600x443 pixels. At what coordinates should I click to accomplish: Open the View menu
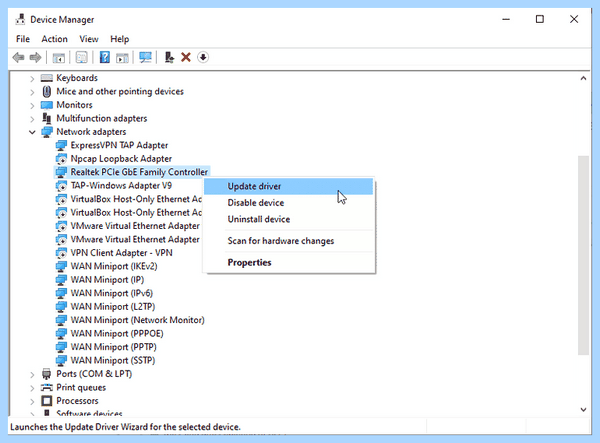coord(89,39)
